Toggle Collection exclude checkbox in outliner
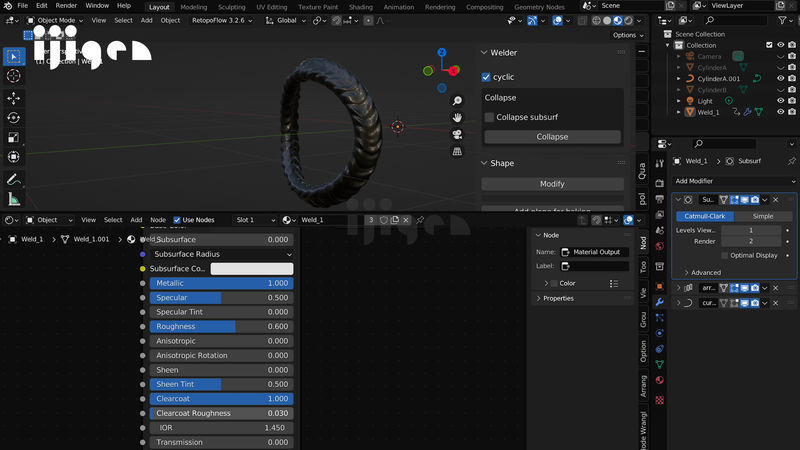Viewport: 800px width, 450px height. pyautogui.click(x=769, y=45)
